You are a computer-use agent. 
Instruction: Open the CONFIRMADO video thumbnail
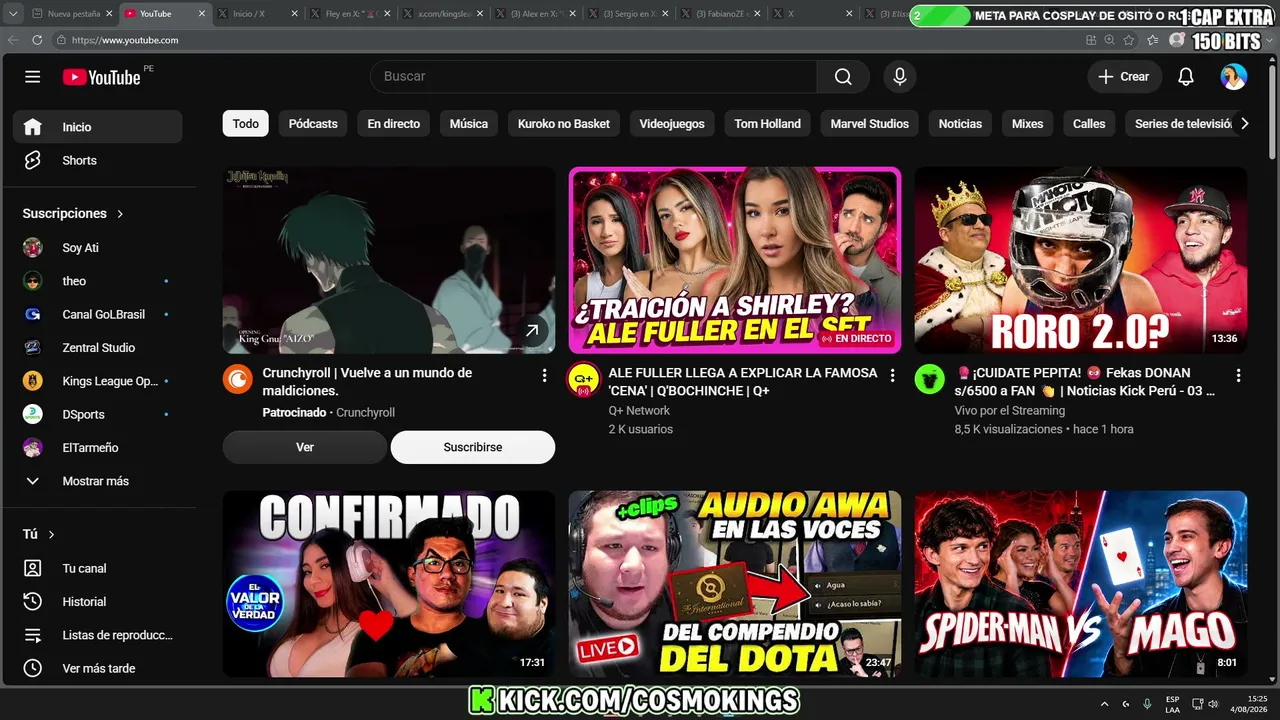click(x=389, y=584)
